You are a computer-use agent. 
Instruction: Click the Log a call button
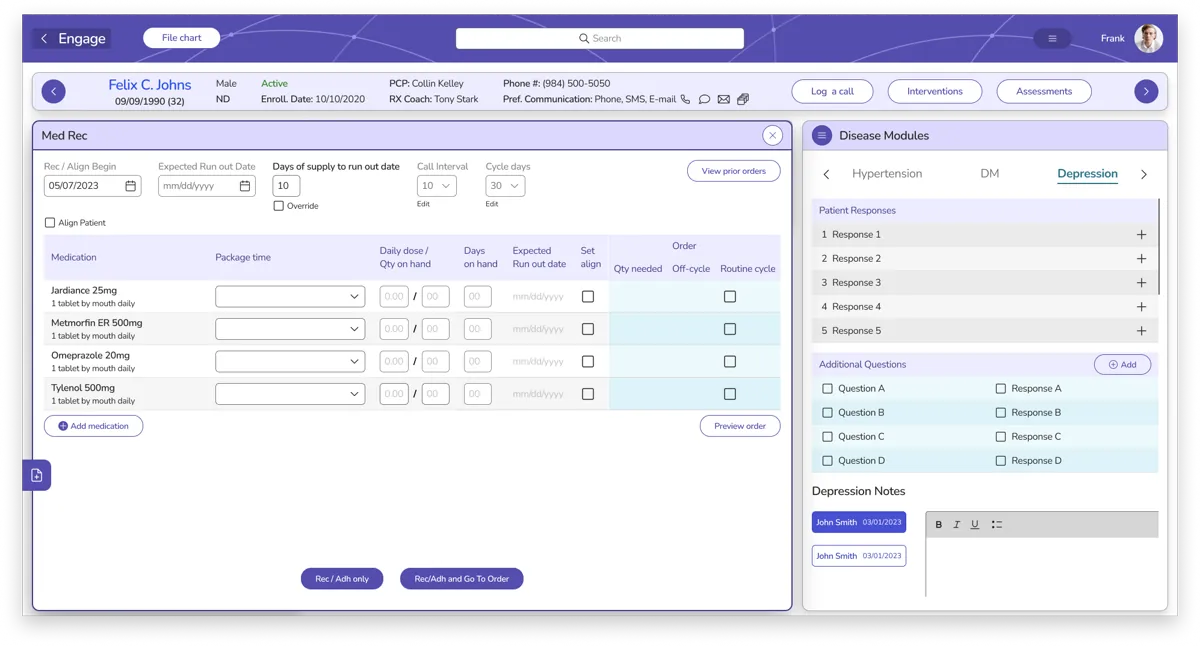pyautogui.click(x=832, y=91)
